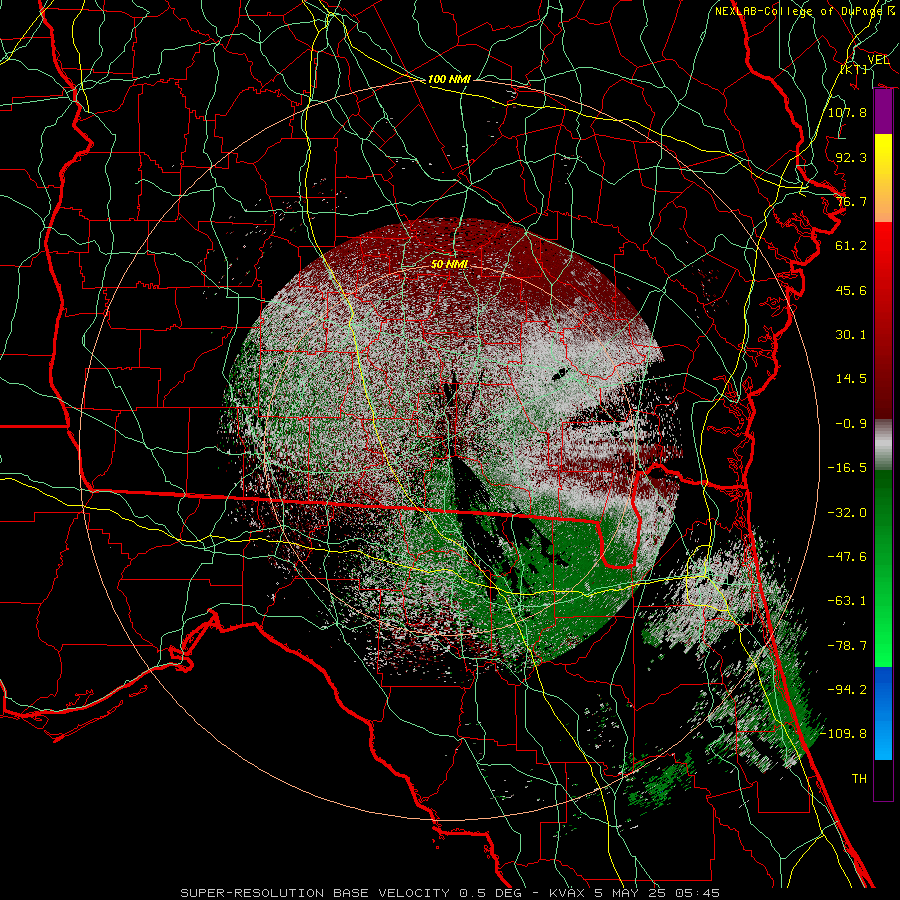Click the 100 NMI range ring label
This screenshot has width=900, height=900.
tap(449, 79)
